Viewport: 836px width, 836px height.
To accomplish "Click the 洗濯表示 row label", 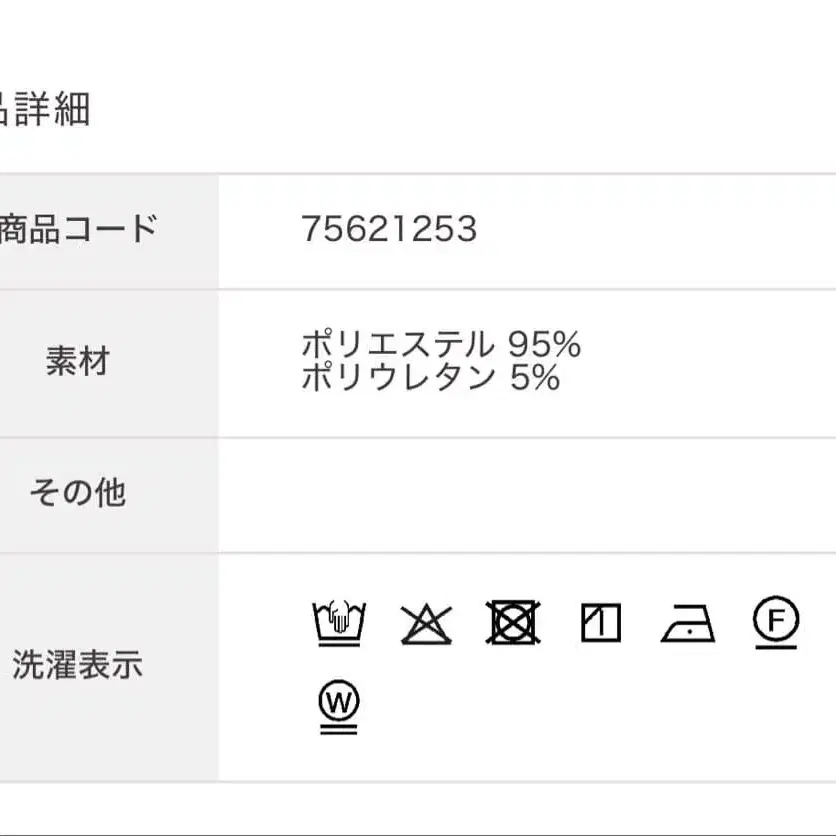I will [x=77, y=665].
